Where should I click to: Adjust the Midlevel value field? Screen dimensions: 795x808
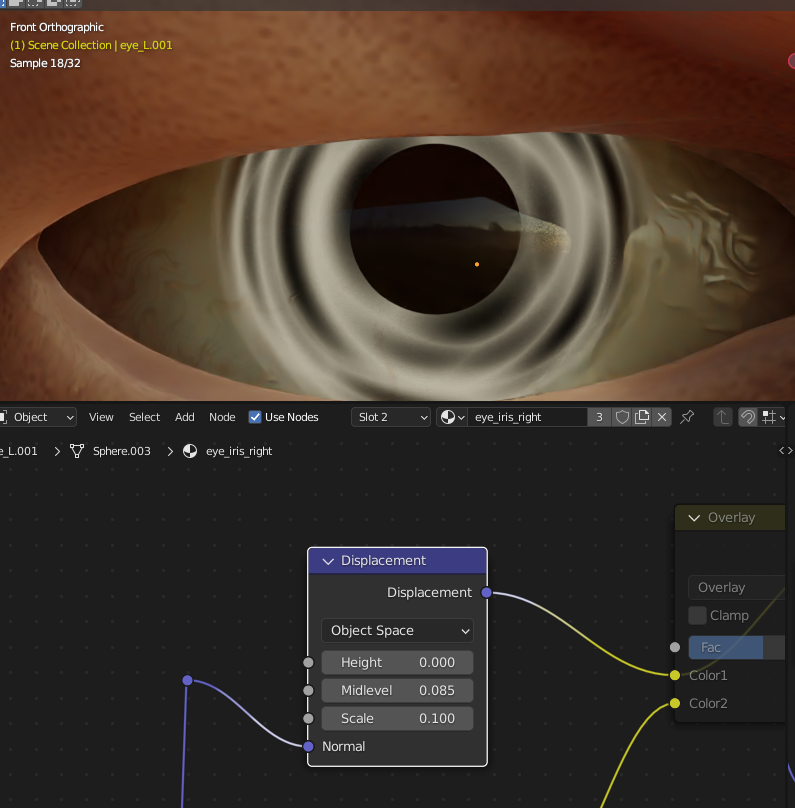pos(397,691)
